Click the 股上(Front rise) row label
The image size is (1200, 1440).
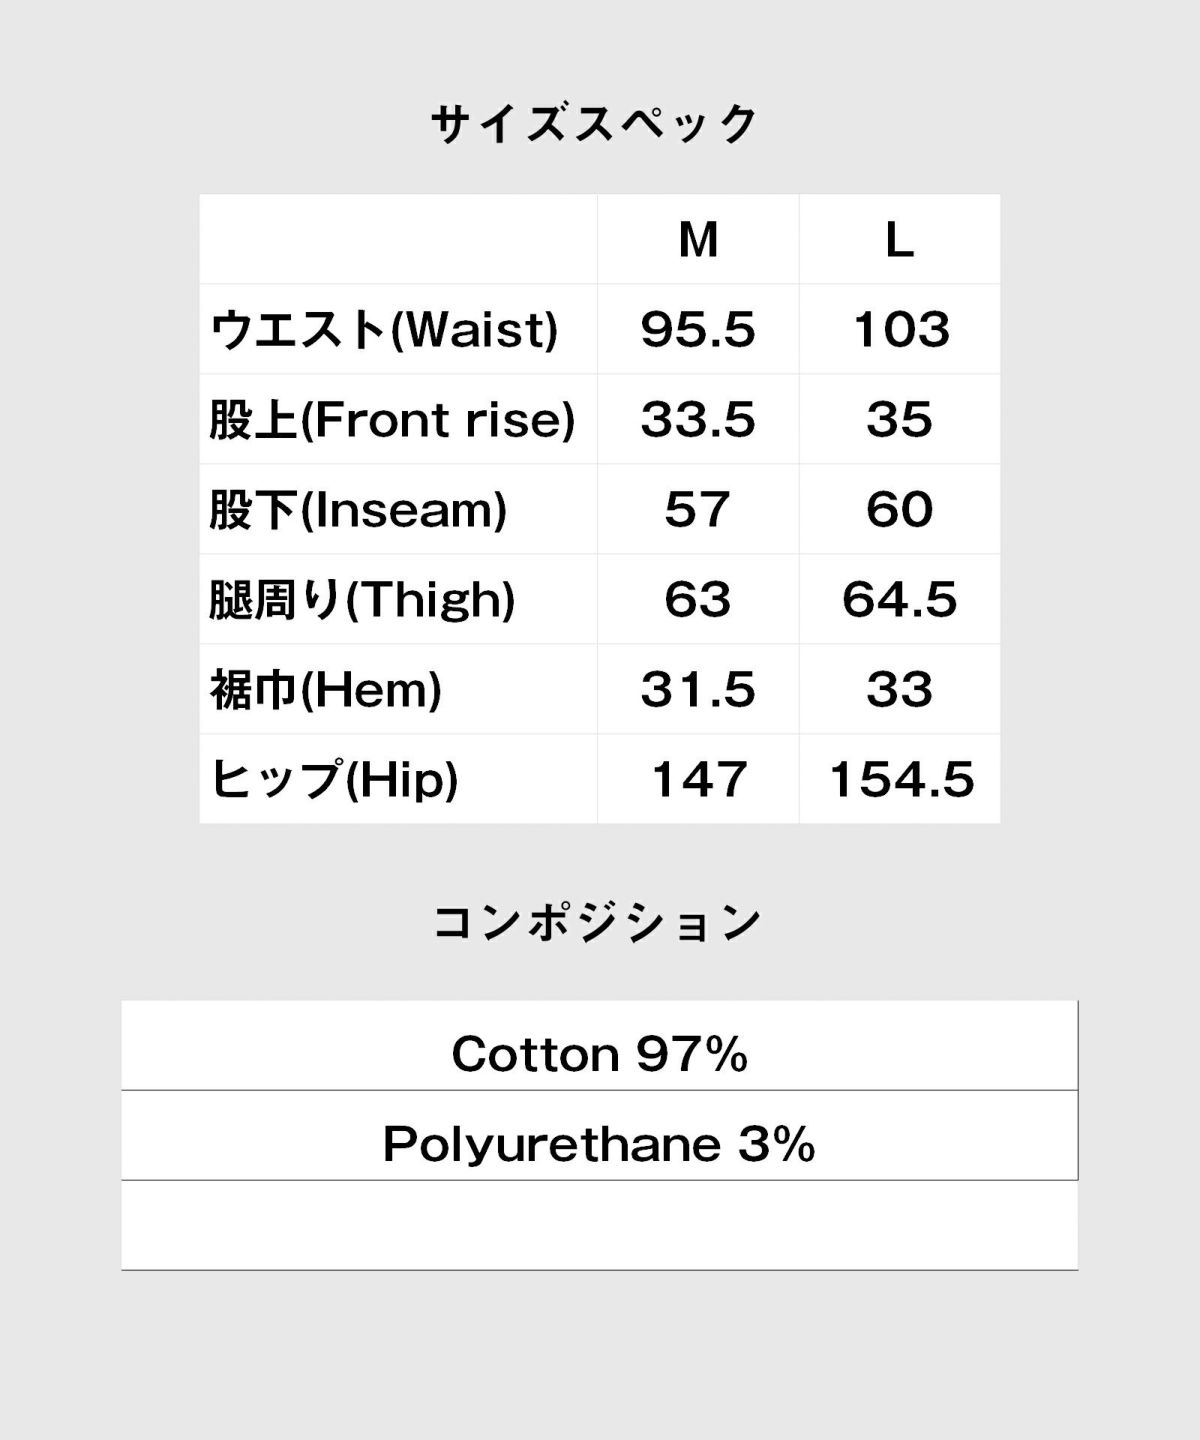click(x=392, y=420)
